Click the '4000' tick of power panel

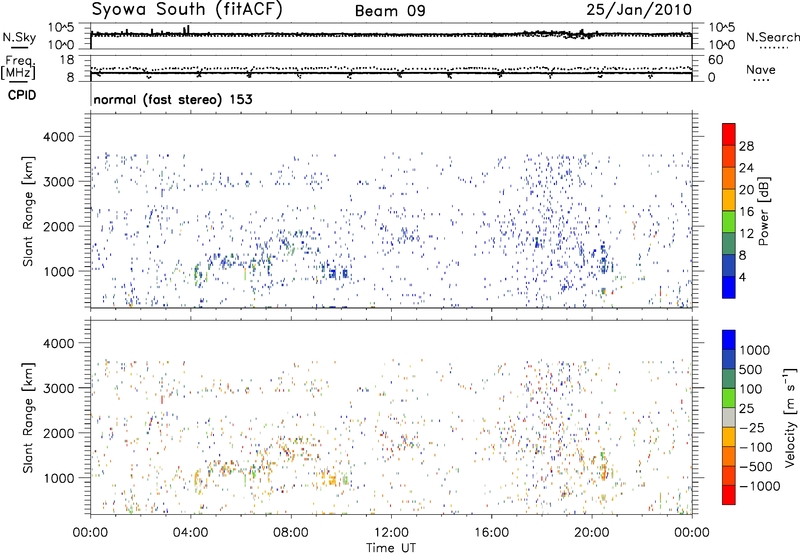59,137
